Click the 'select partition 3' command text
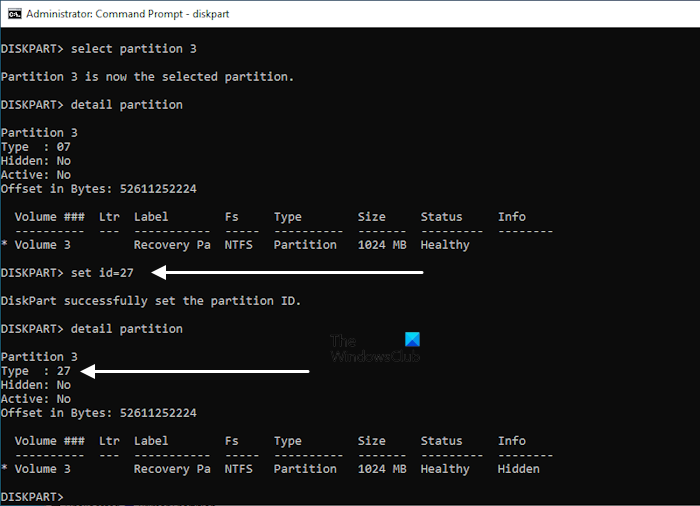 (133, 49)
